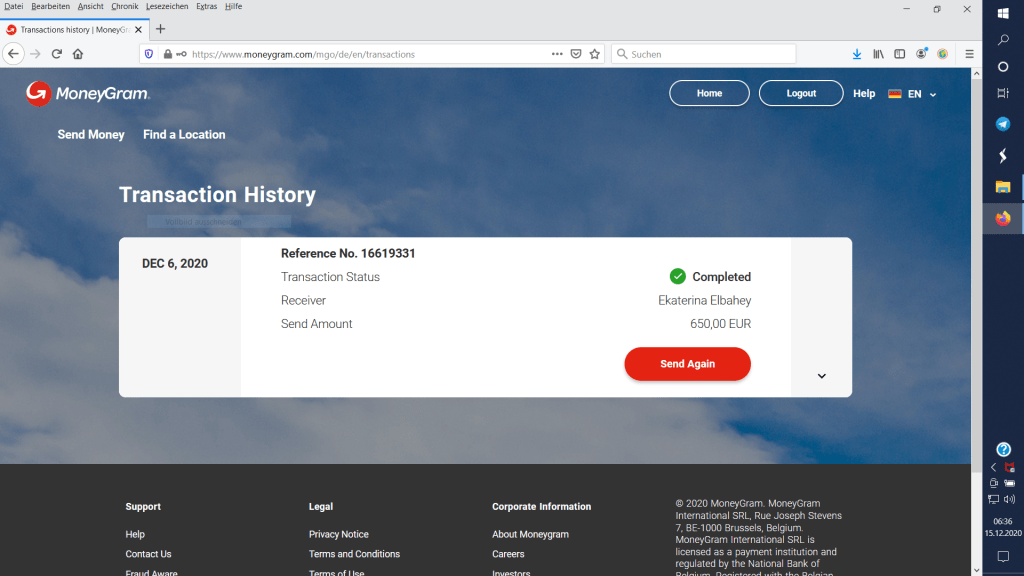The width and height of the screenshot is (1024, 576).
Task: Open the Firefox downloads arrow
Action: (857, 54)
